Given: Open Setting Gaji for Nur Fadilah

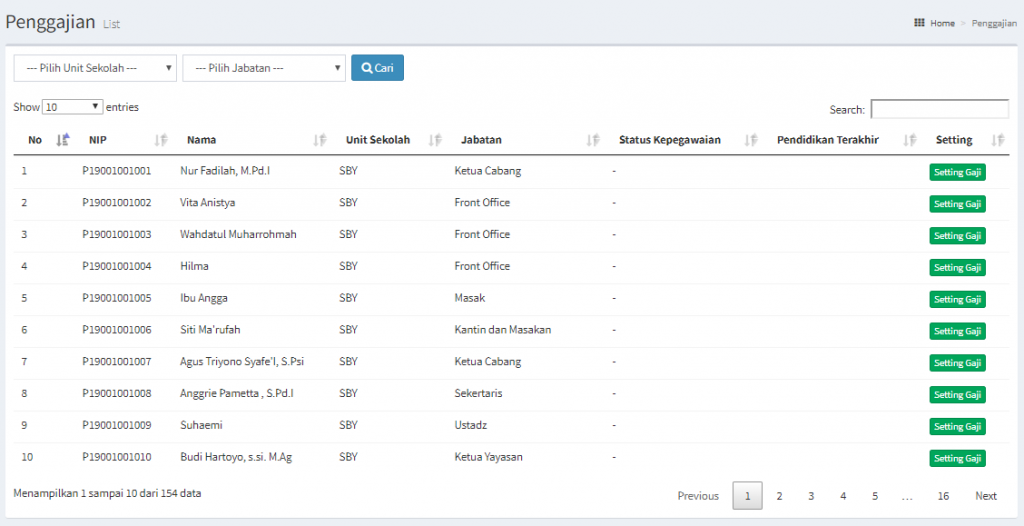Looking at the screenshot, I should (957, 173).
